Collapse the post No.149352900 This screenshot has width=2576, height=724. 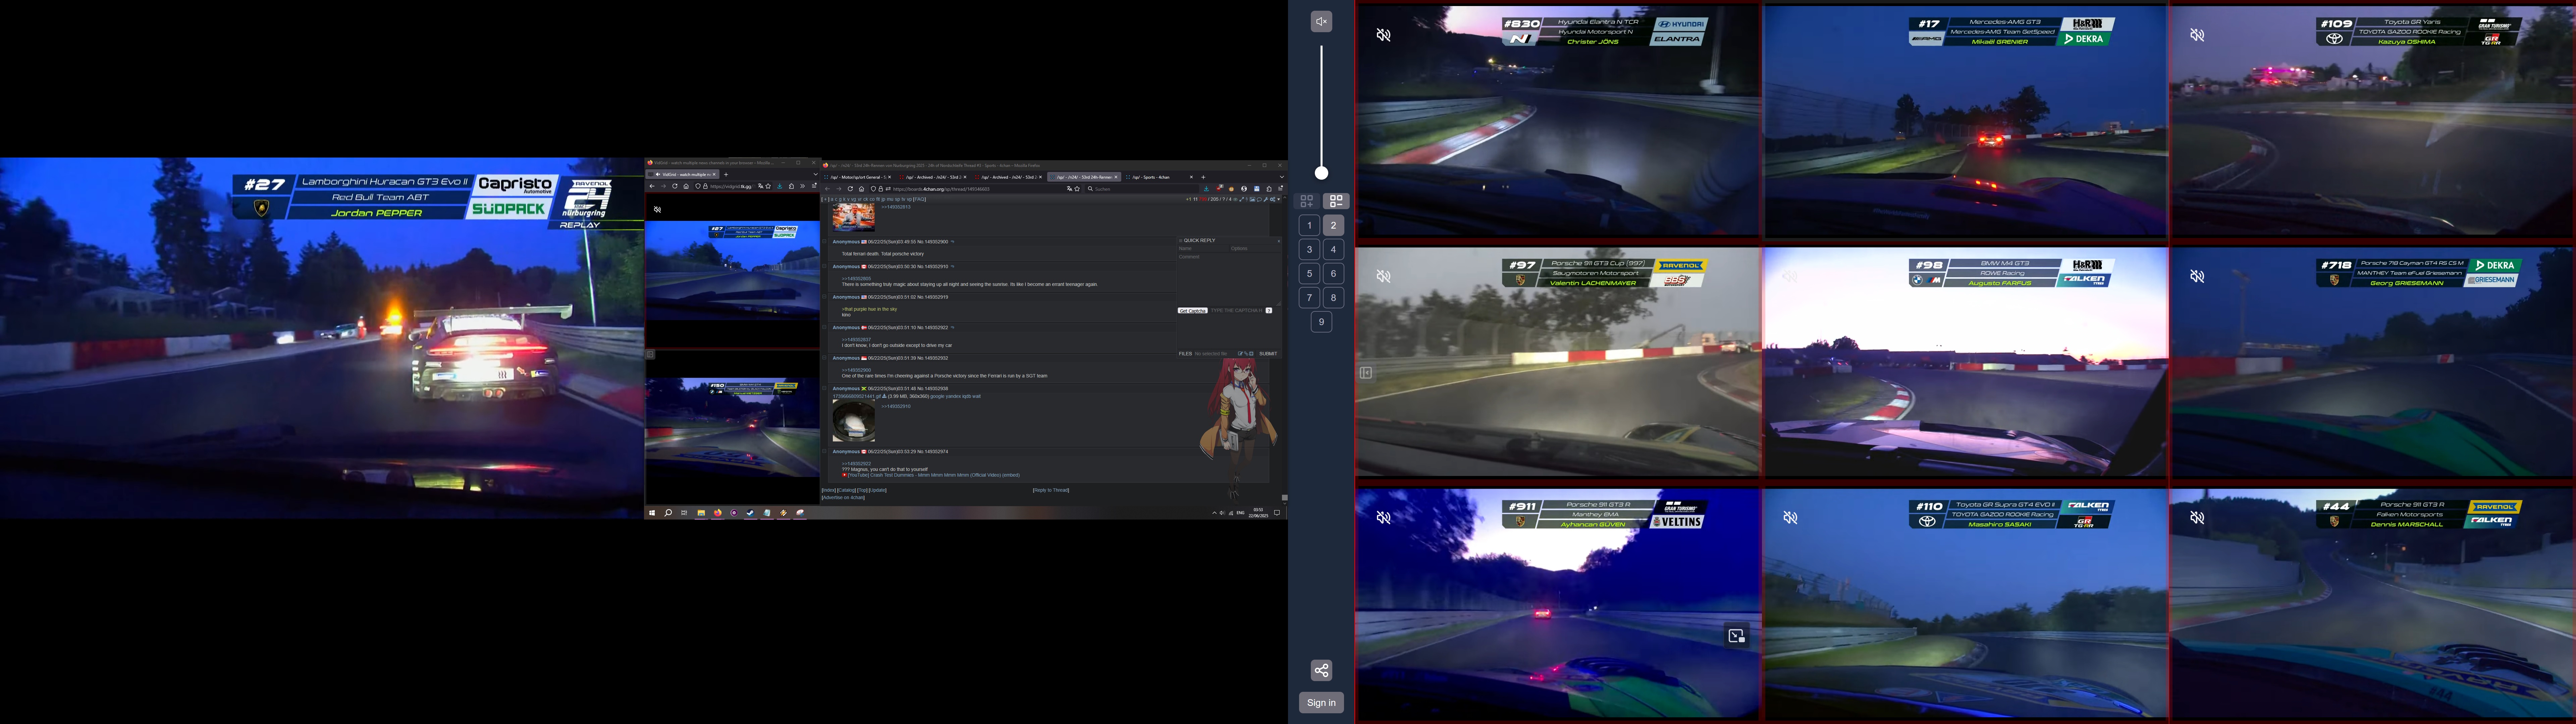pyautogui.click(x=824, y=241)
